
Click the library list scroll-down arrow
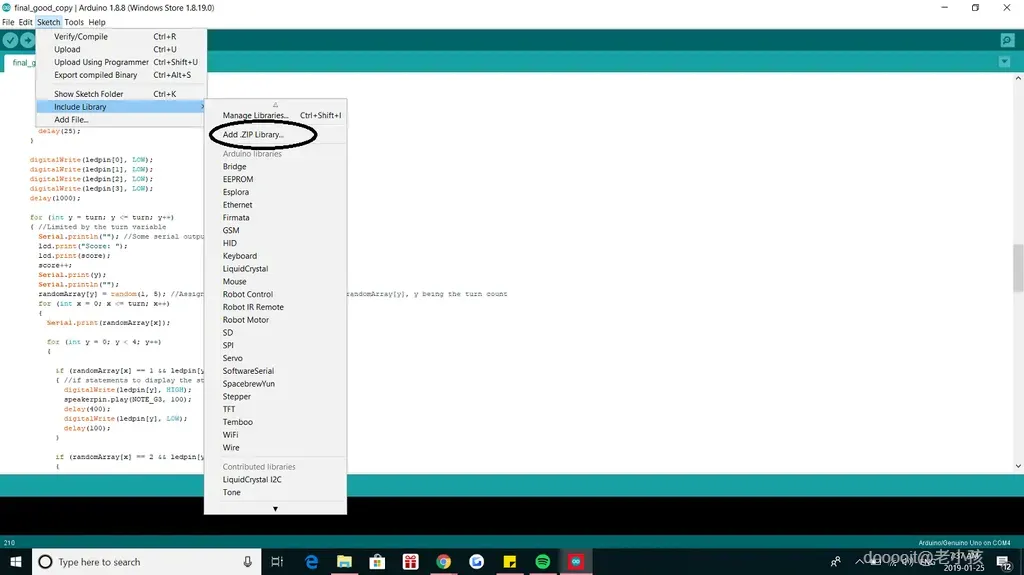coord(275,508)
